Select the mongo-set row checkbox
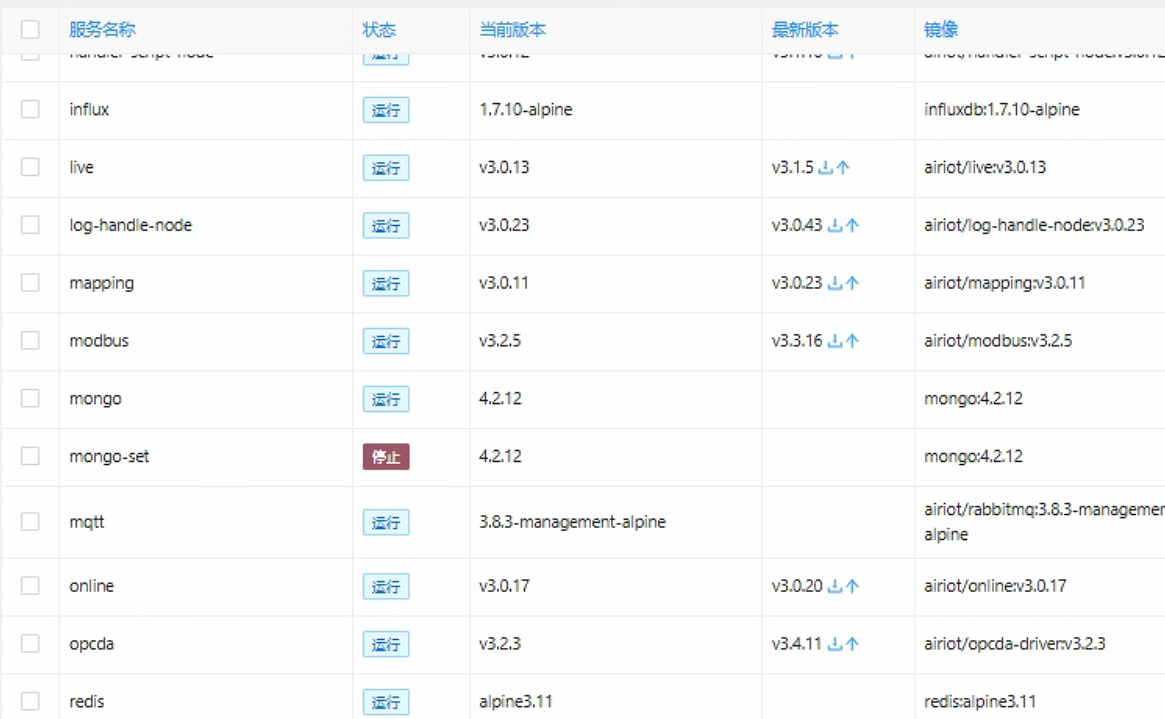 [x=30, y=456]
